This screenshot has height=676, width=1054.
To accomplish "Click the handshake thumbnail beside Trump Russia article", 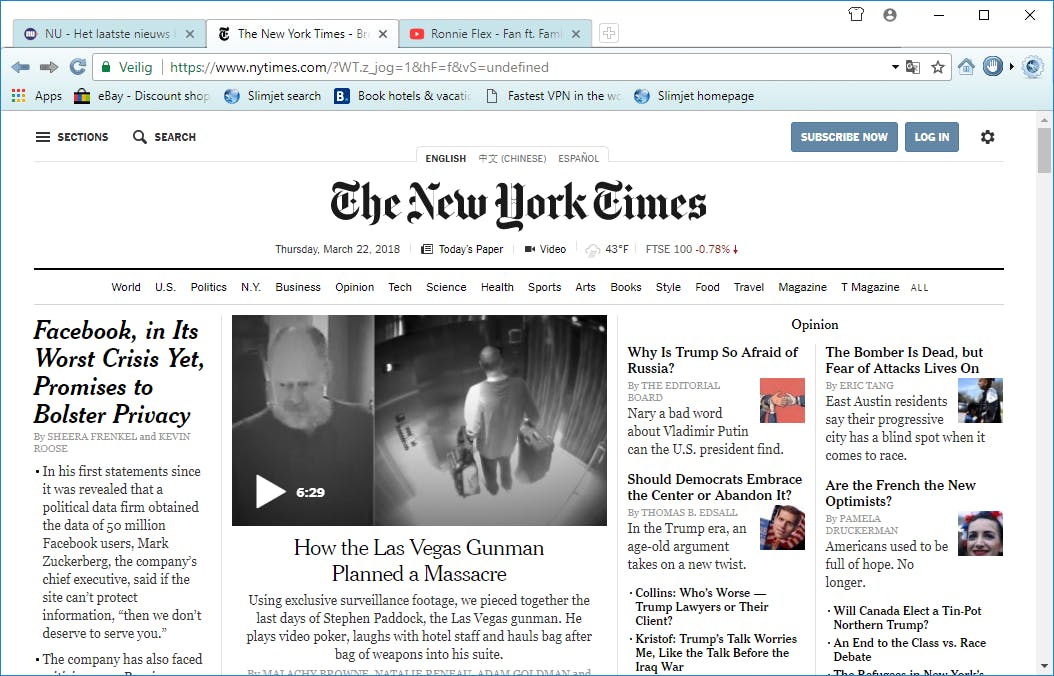I will (782, 400).
